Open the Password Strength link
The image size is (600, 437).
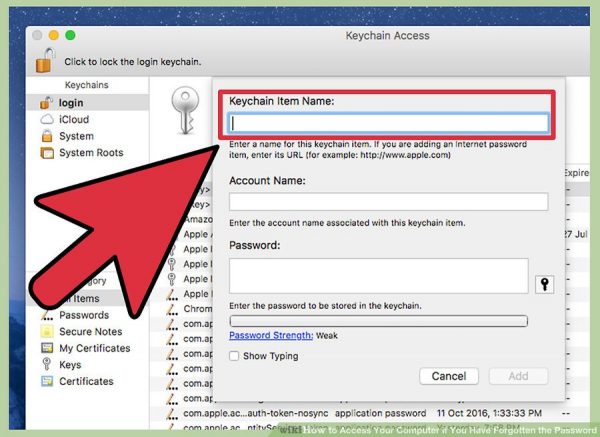(x=271, y=336)
